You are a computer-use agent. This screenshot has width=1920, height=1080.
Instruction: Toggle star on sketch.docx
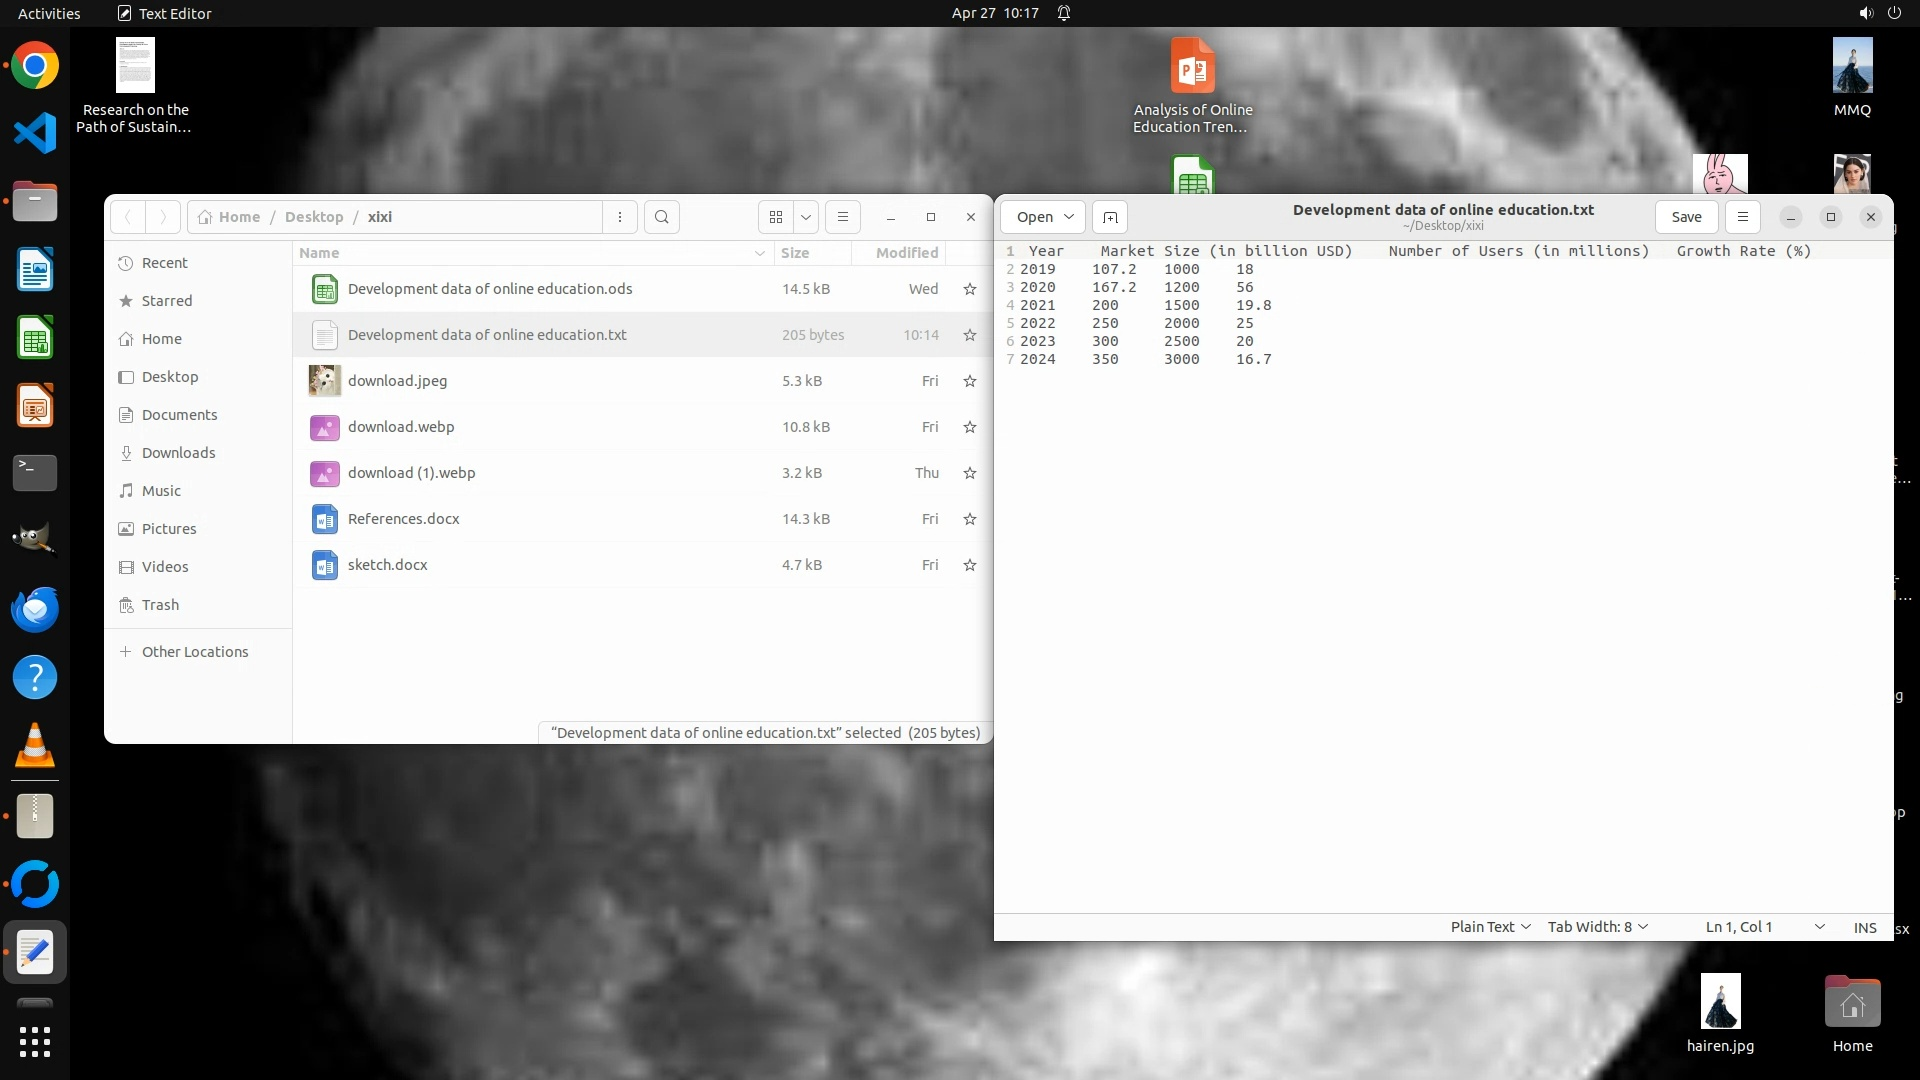coord(969,565)
